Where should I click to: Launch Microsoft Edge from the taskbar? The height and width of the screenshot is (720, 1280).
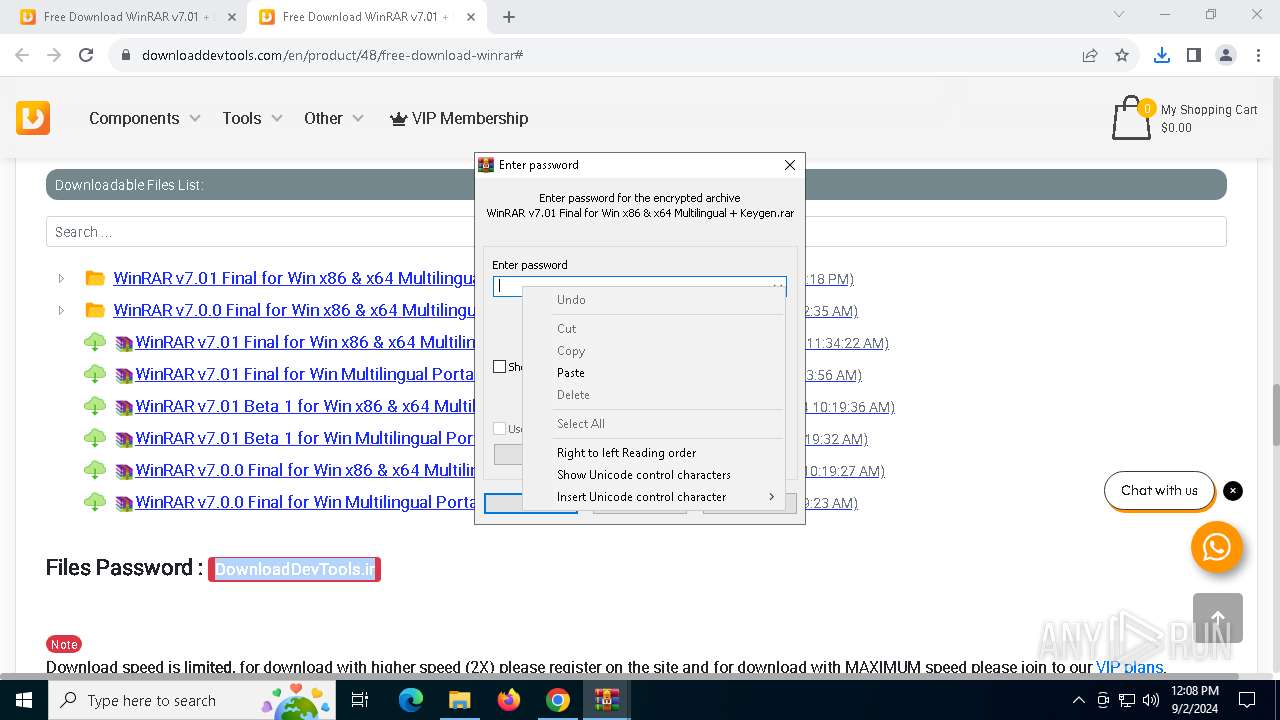coord(411,700)
